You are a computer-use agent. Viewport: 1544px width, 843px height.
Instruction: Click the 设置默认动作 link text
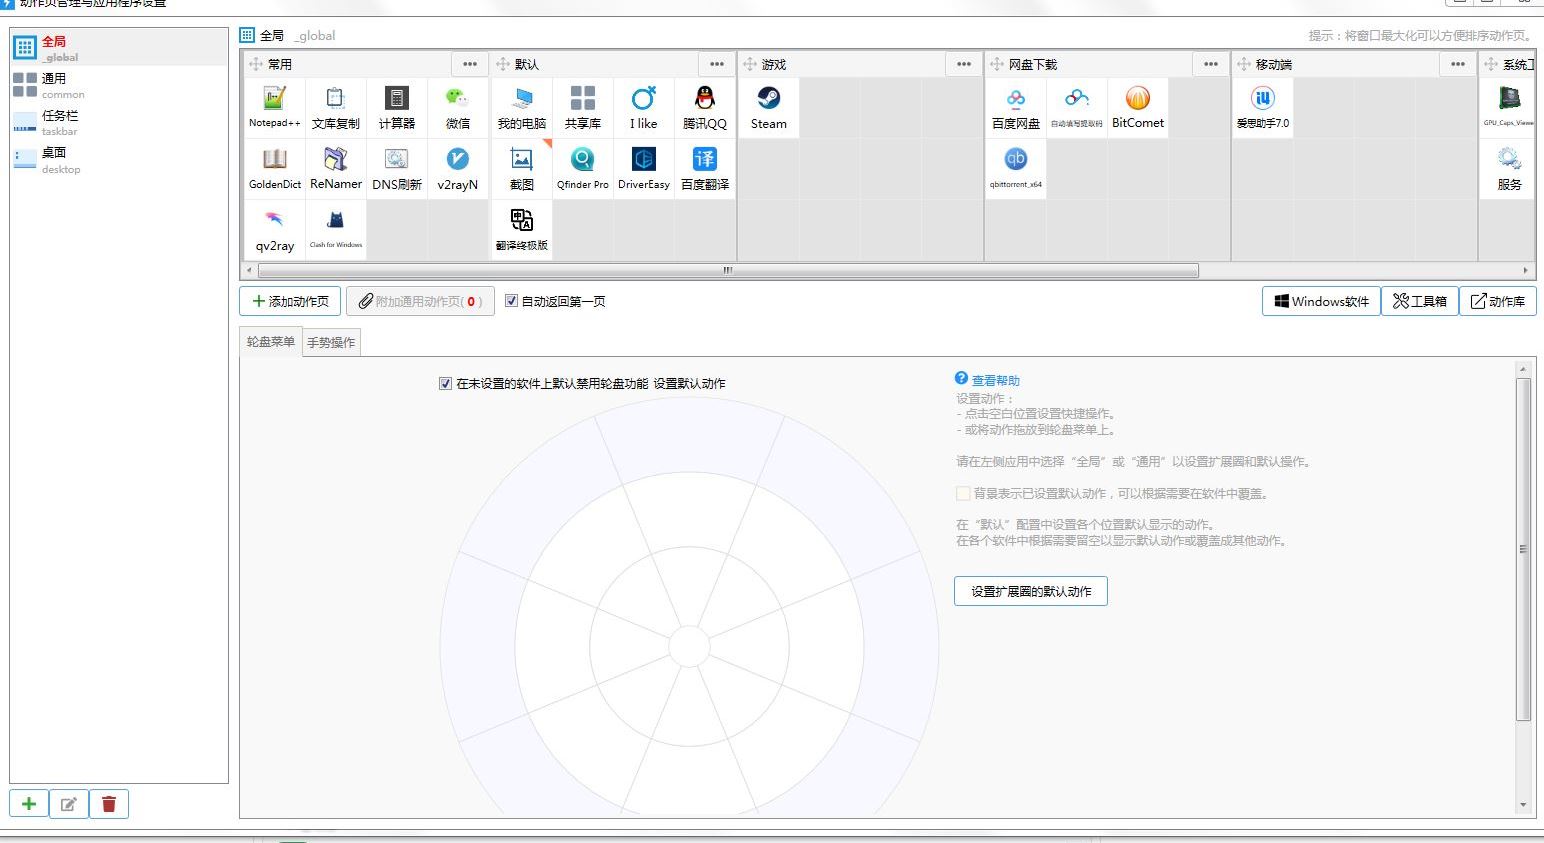pyautogui.click(x=690, y=384)
